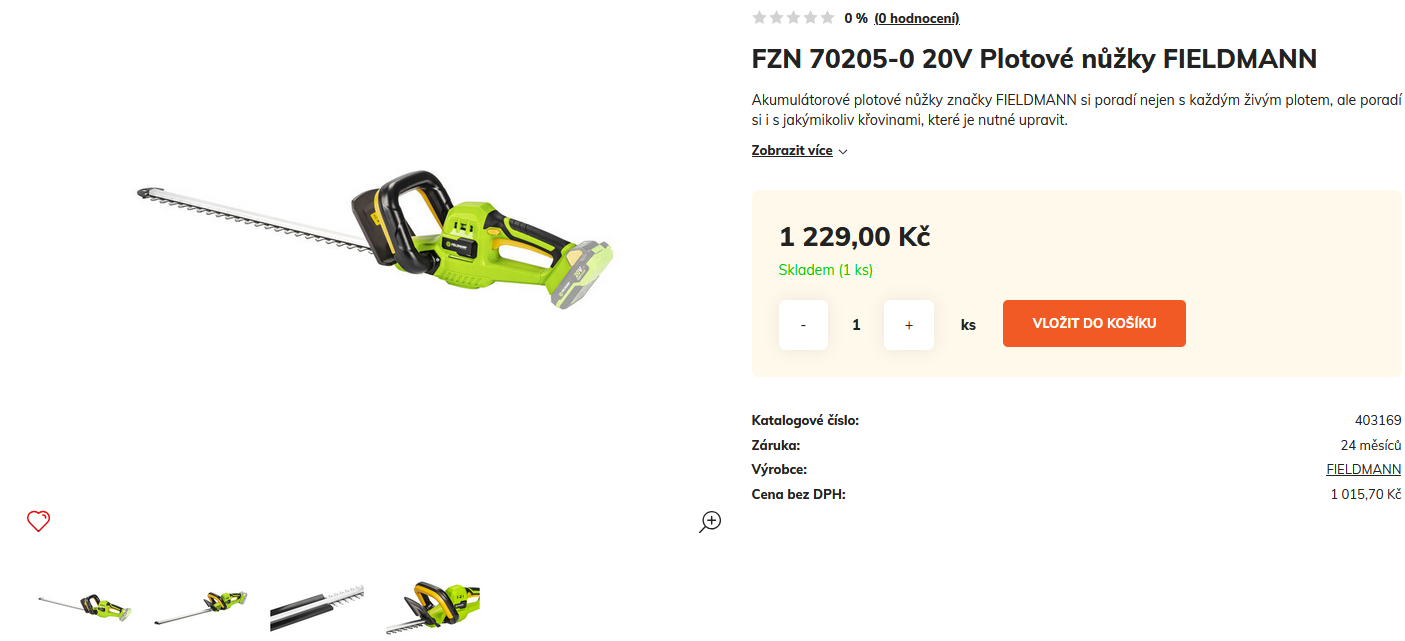Rate product with the fourth star
Viewport: 1405px width, 641px height.
(810, 17)
